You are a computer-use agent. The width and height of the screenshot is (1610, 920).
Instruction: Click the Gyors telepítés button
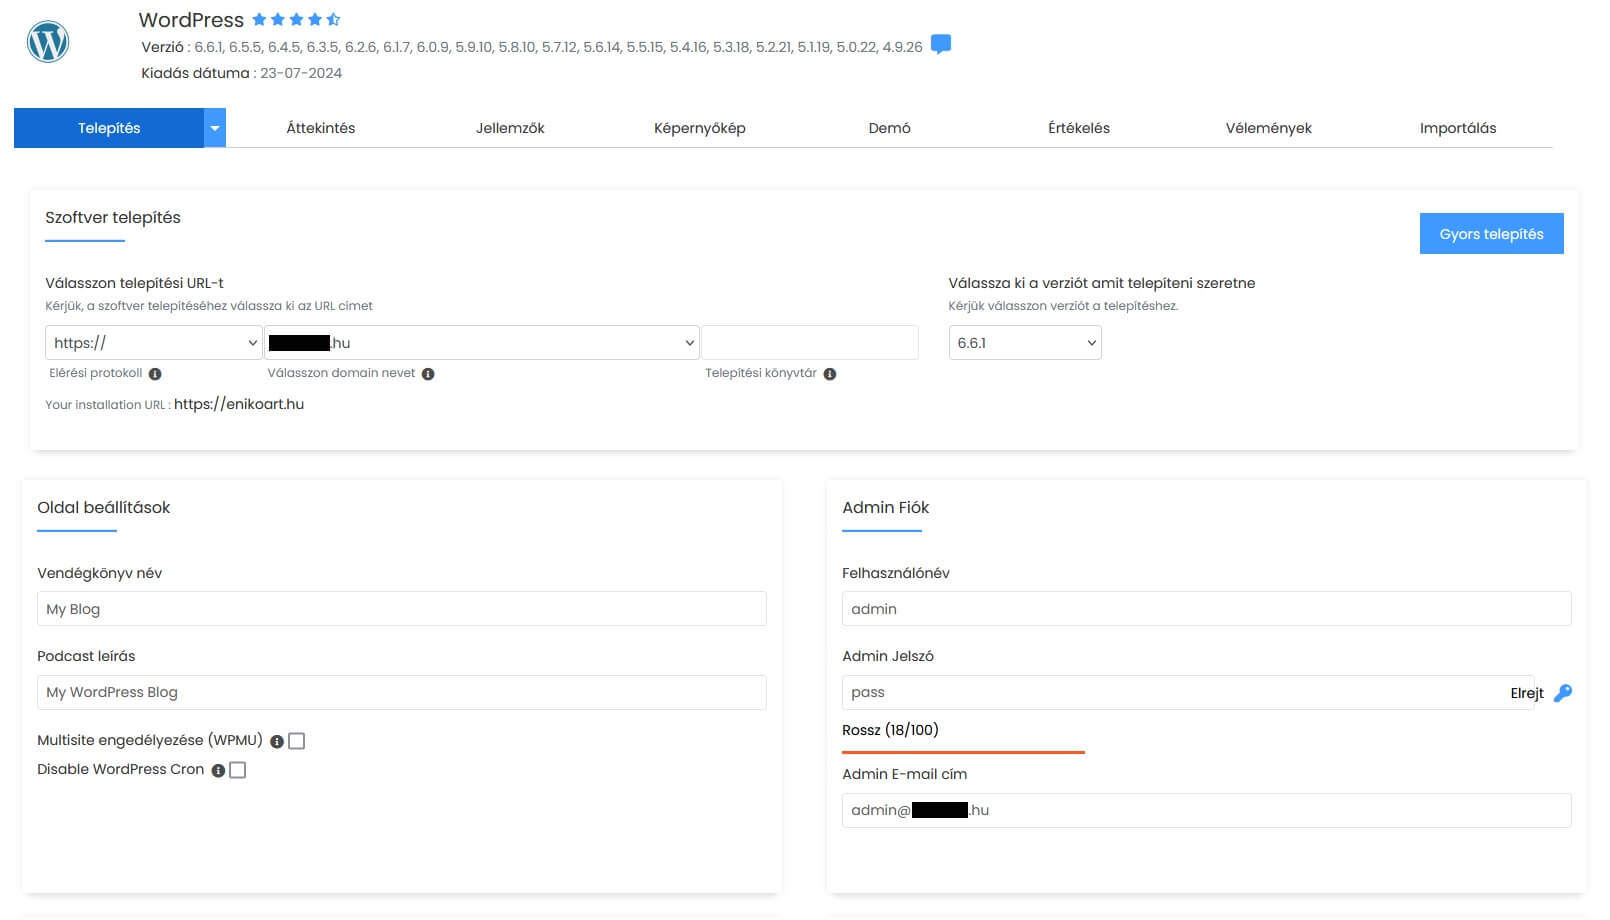coord(1491,233)
